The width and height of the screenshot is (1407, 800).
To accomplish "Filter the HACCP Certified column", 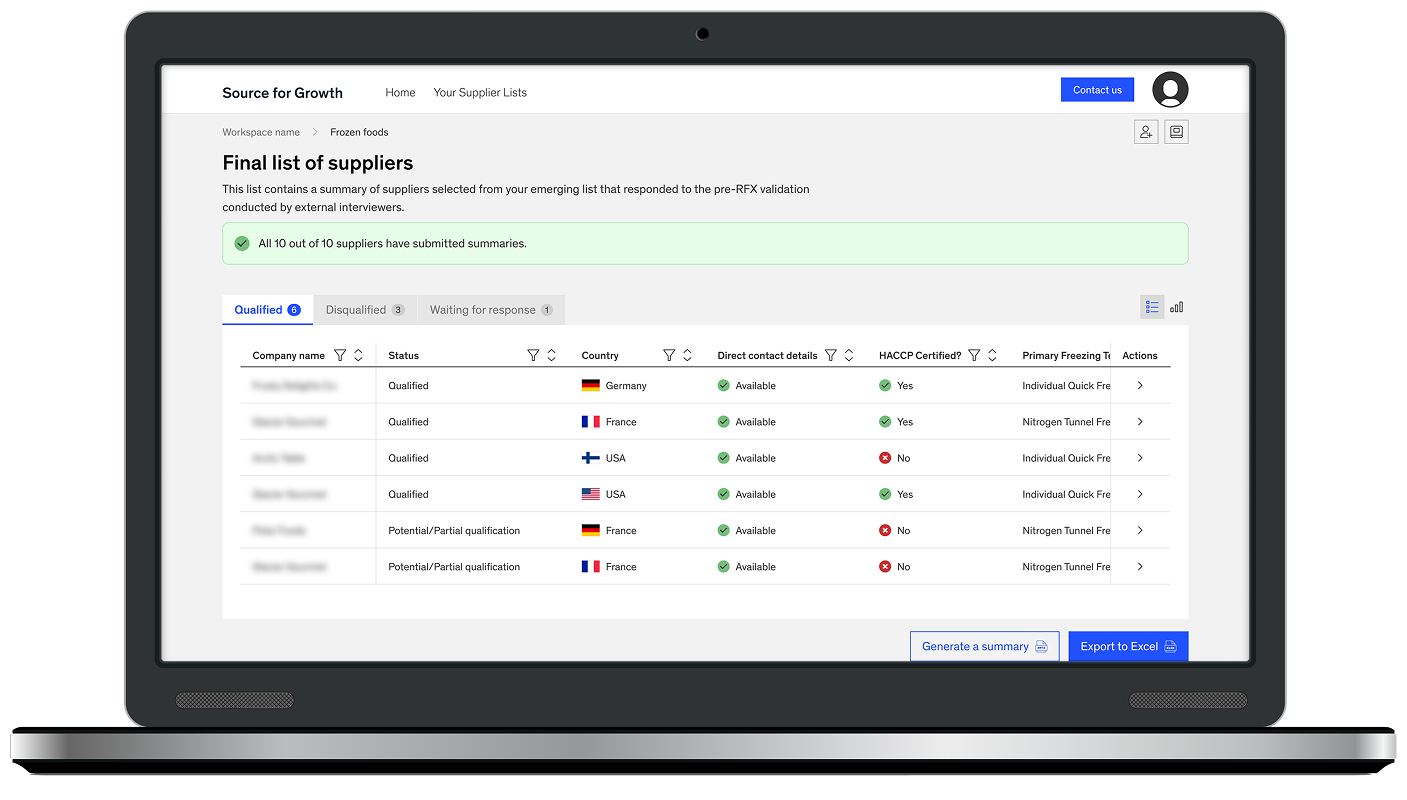I will click(974, 355).
